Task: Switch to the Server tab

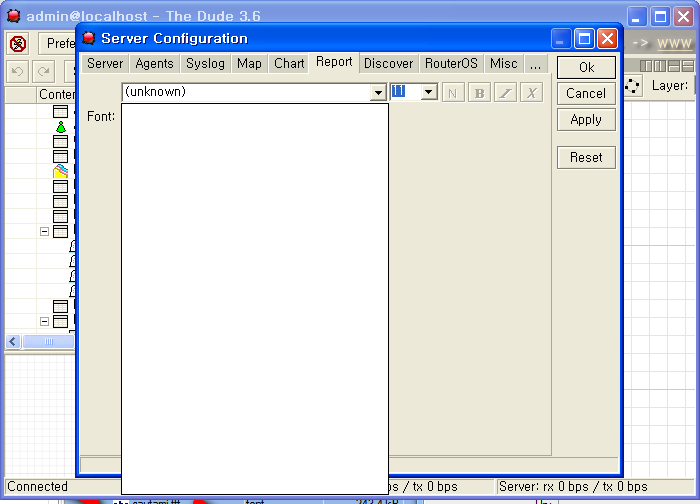Action: (105, 63)
